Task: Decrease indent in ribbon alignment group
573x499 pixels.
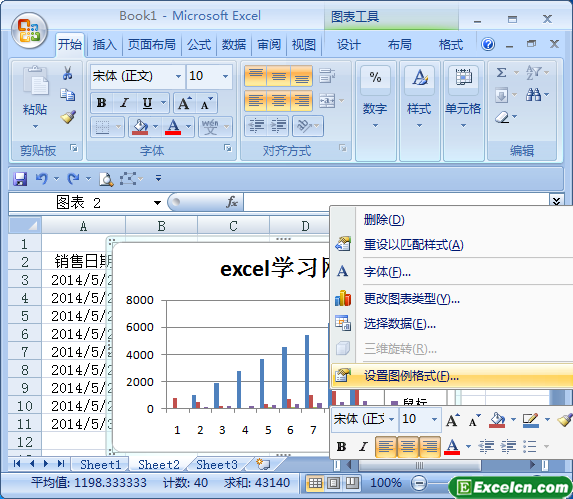Action: coord(256,126)
